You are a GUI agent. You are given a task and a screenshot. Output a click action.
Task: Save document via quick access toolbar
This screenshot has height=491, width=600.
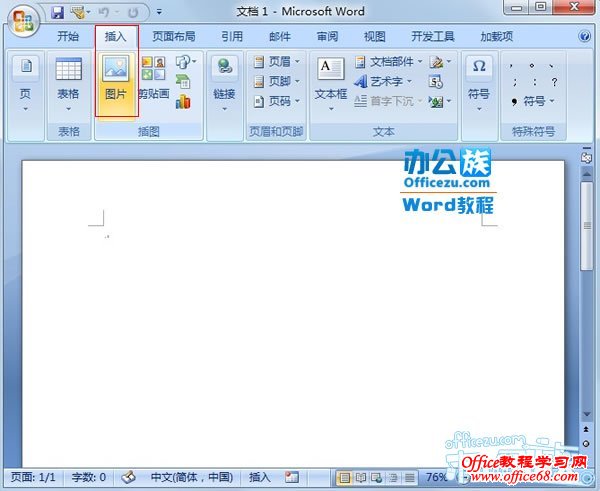click(57, 13)
